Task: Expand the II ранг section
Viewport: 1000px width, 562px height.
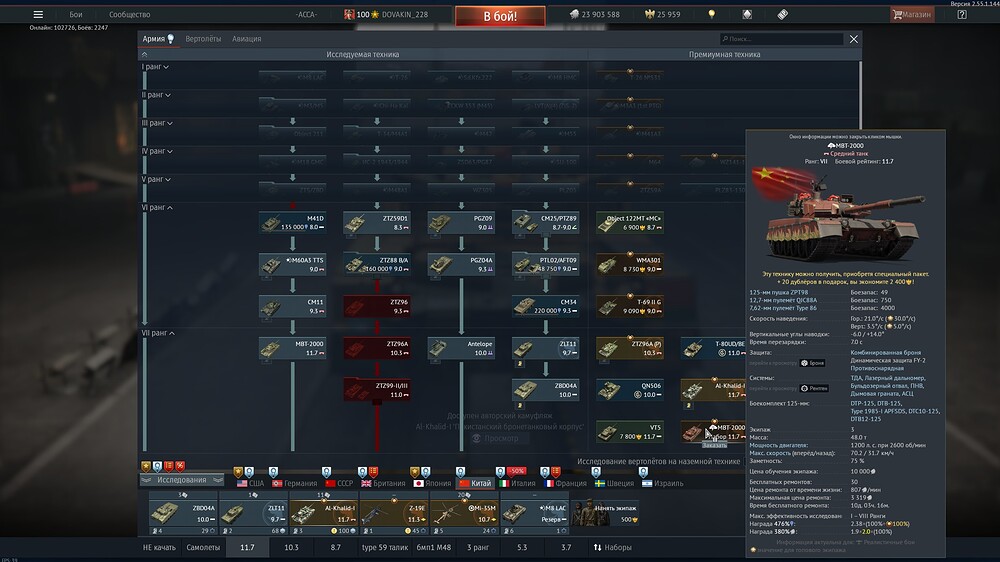Action: tap(156, 94)
